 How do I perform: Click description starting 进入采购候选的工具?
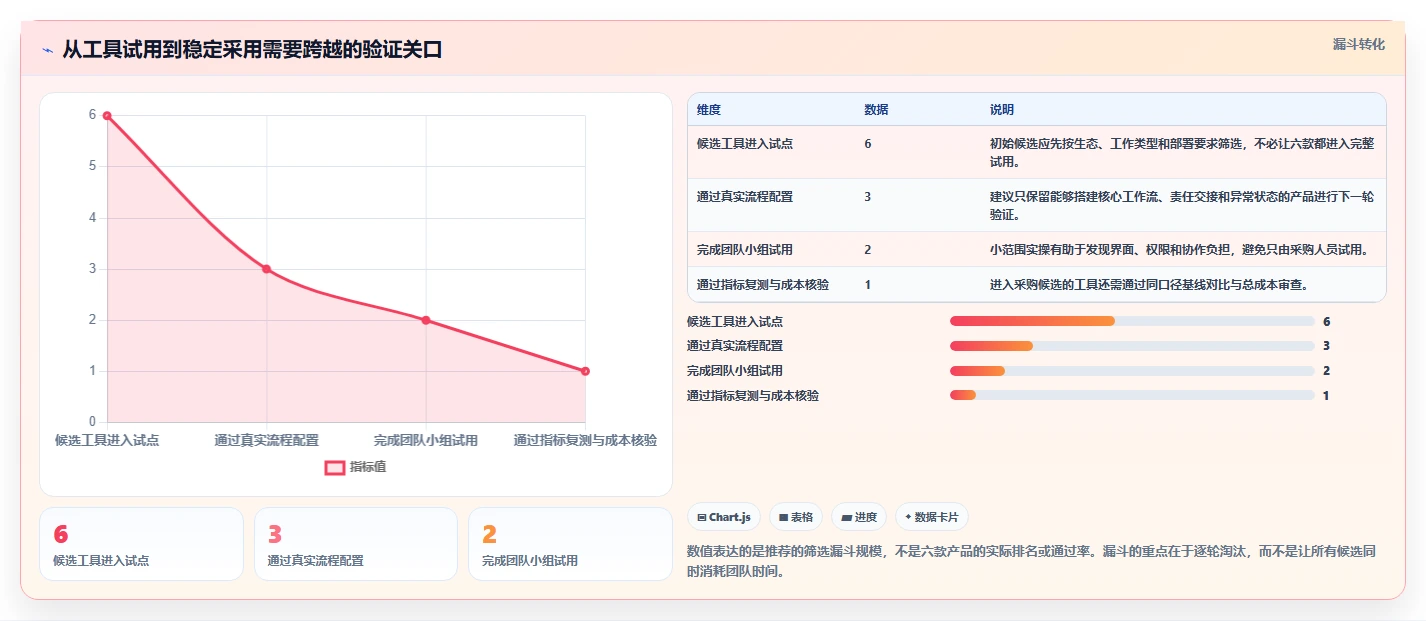coord(1150,285)
